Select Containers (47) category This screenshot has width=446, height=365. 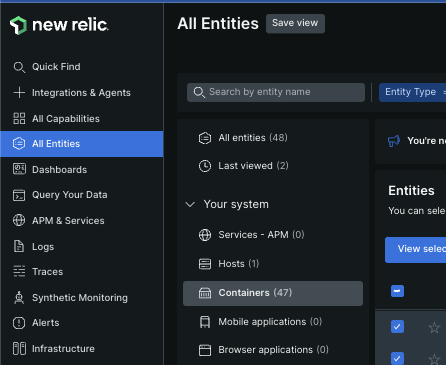[x=273, y=293]
